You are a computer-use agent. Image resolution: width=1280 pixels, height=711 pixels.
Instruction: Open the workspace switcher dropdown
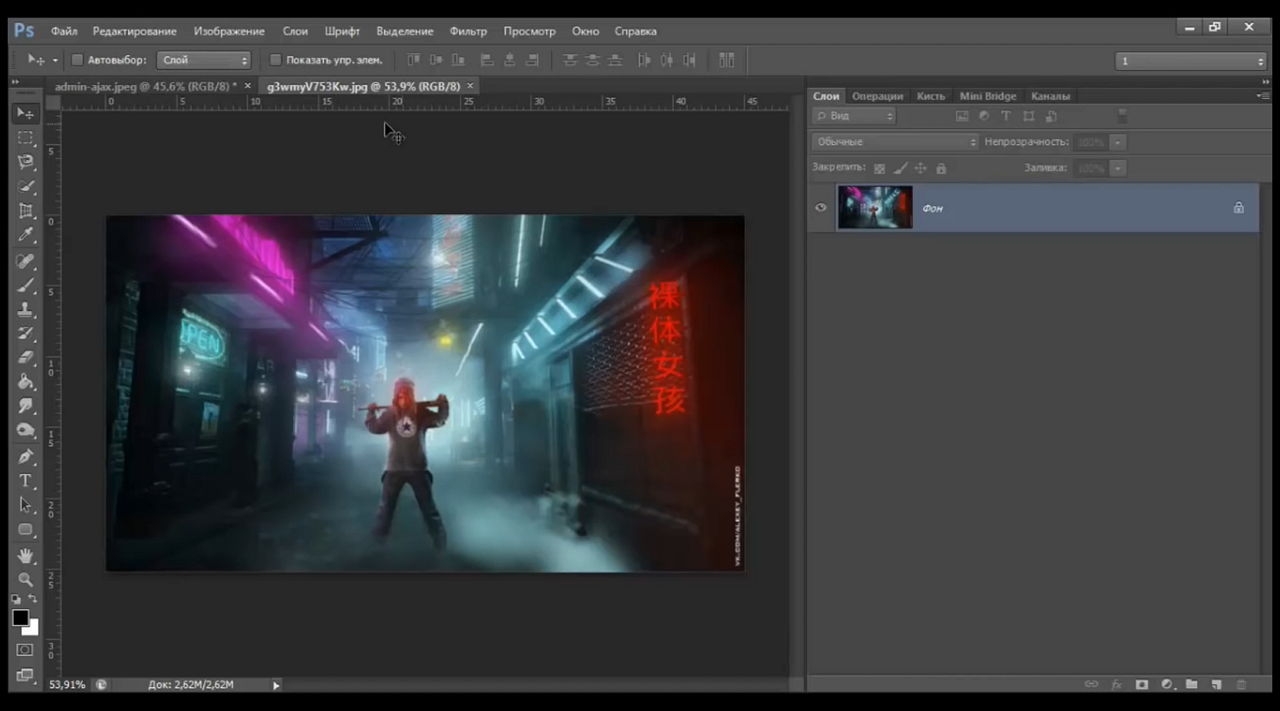(x=1191, y=61)
